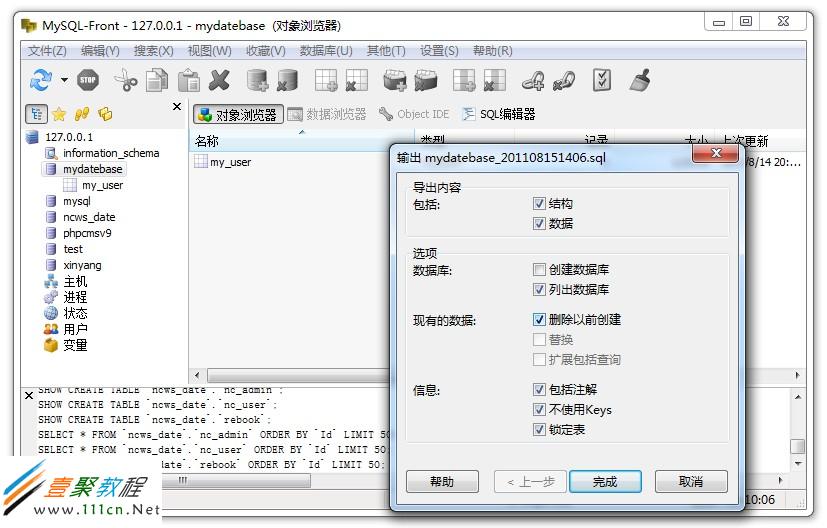Click the Delete record toolbar icon

[426, 80]
